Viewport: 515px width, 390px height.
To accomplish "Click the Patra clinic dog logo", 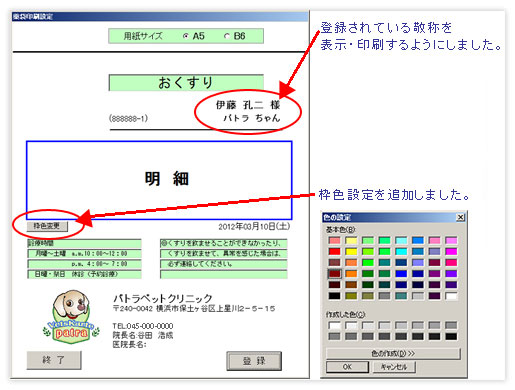I will click(71, 317).
